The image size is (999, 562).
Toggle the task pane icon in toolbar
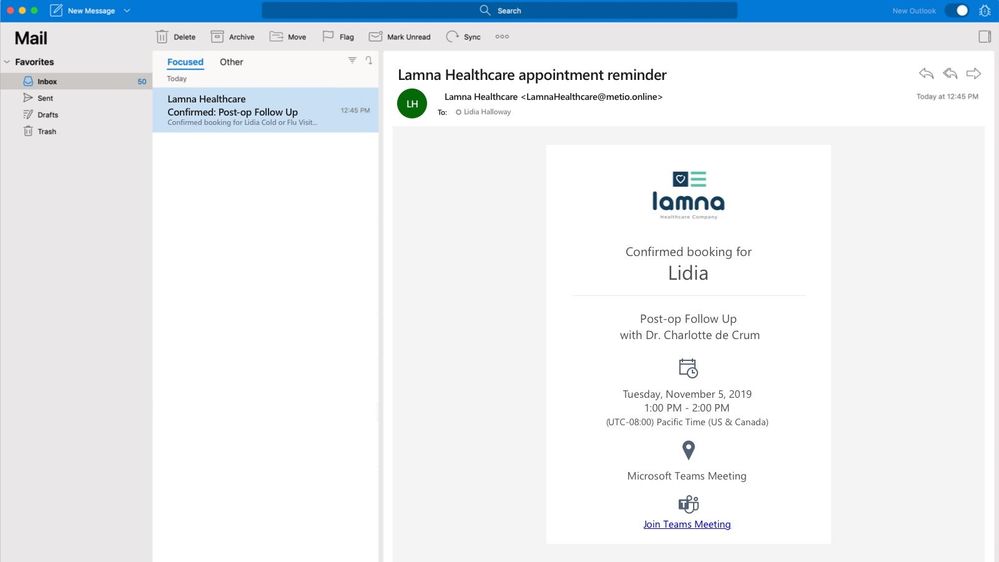click(x=984, y=37)
